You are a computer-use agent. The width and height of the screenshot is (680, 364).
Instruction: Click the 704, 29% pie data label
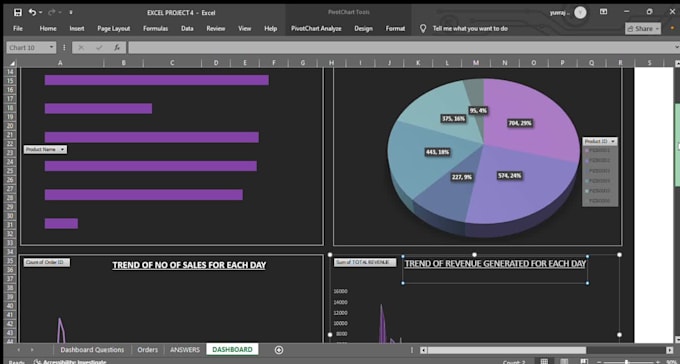point(520,123)
